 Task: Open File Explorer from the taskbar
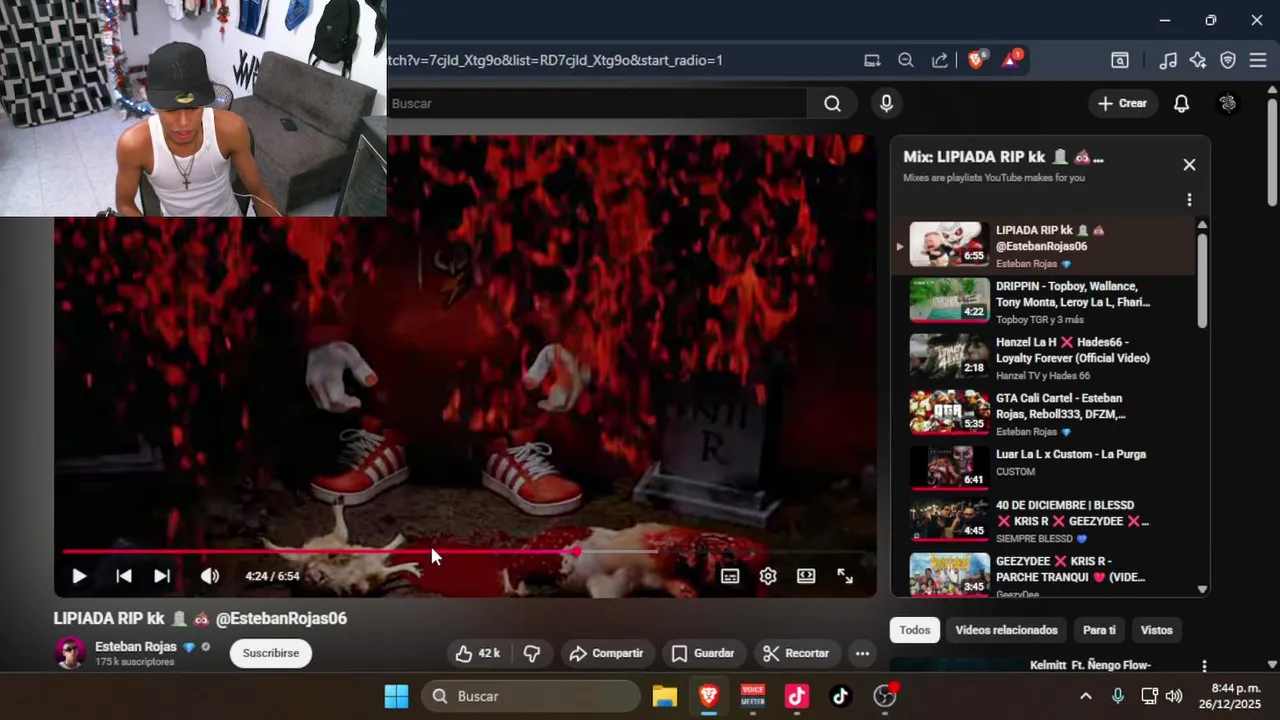(x=664, y=696)
